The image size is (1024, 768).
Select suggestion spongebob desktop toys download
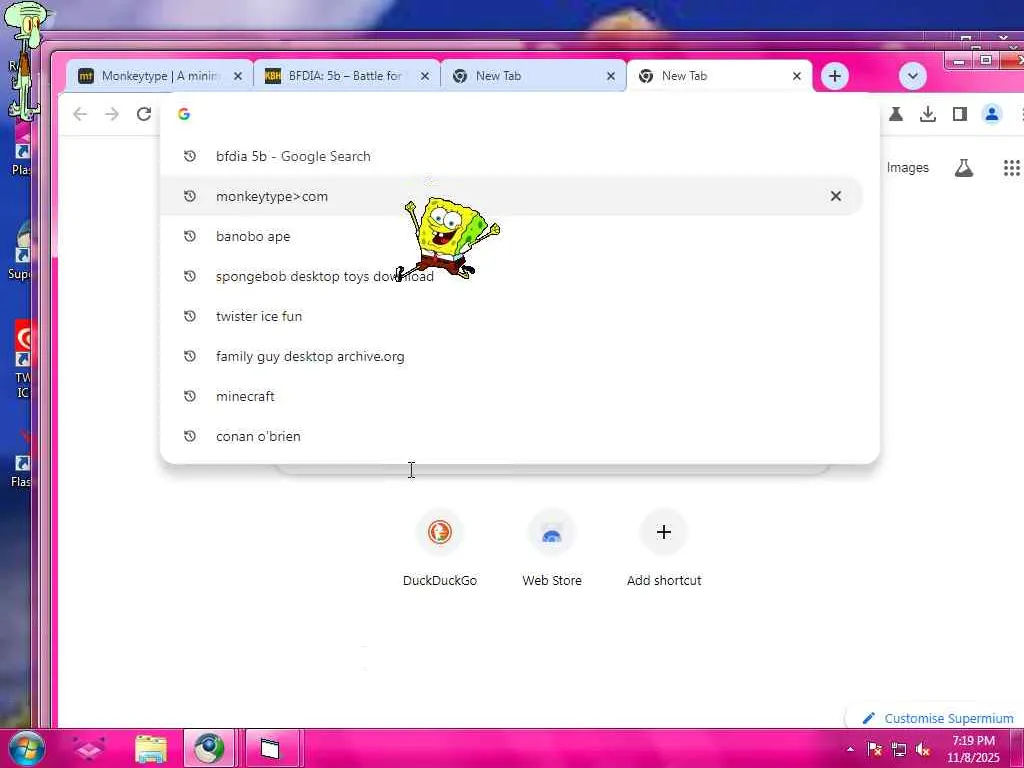(x=511, y=276)
